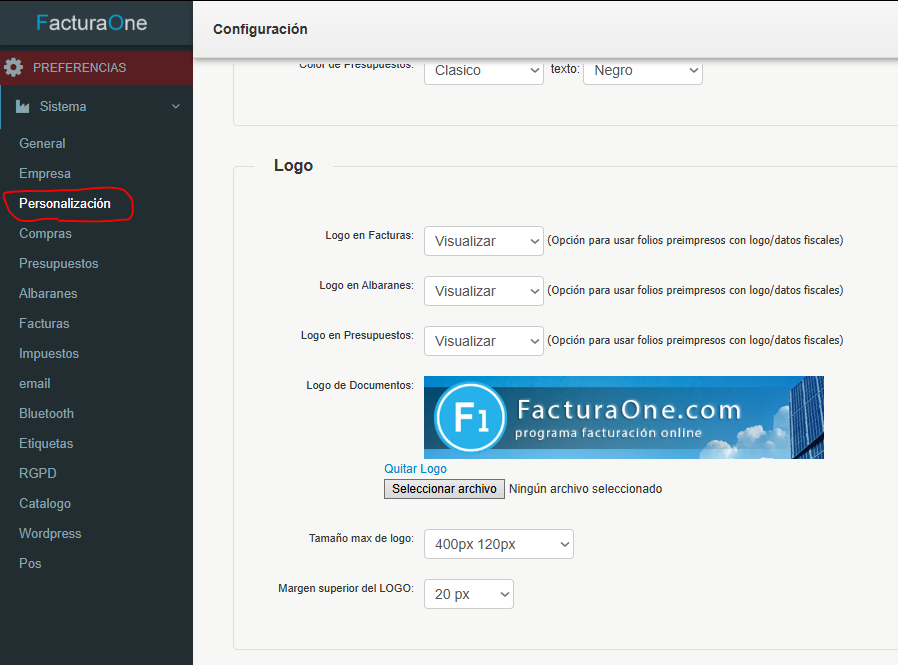Click the 'Margen superior del LOGO:' label
This screenshot has height=665, width=898.
[x=346, y=588]
